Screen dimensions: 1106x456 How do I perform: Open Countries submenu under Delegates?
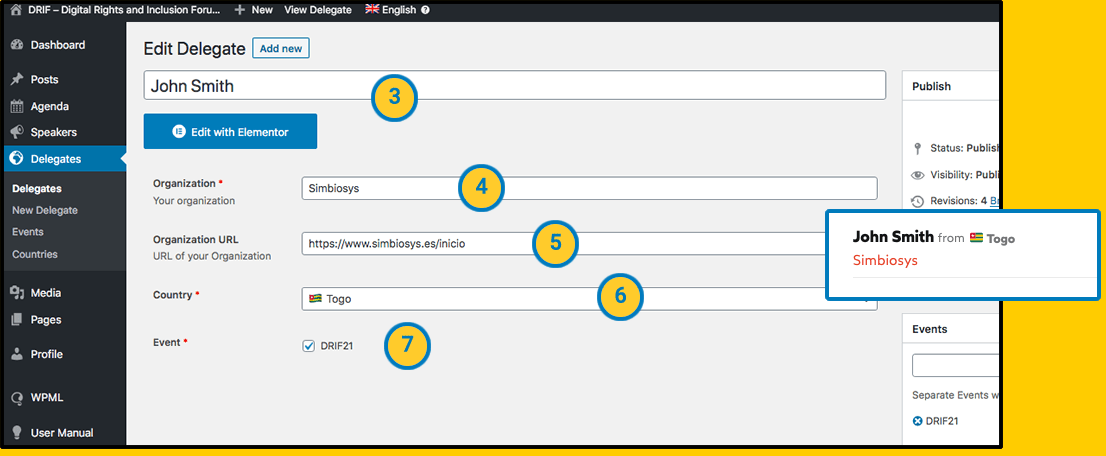(x=35, y=254)
